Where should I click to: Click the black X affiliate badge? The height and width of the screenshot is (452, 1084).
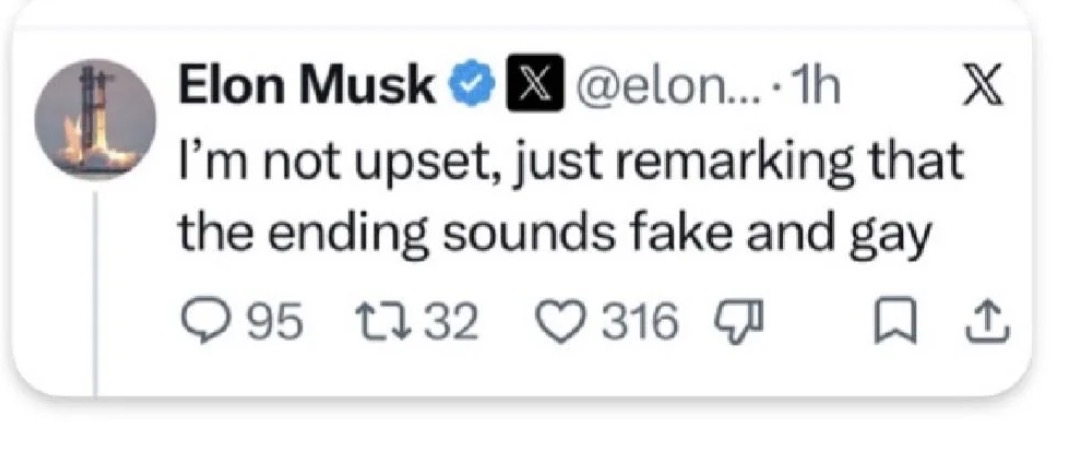[x=536, y=88]
